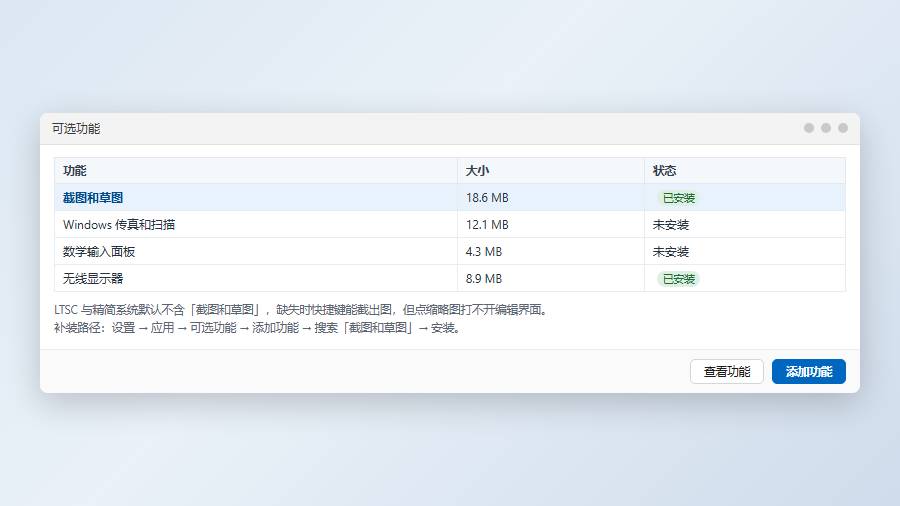
Task: Click the middle window control dot
Action: coord(825,128)
